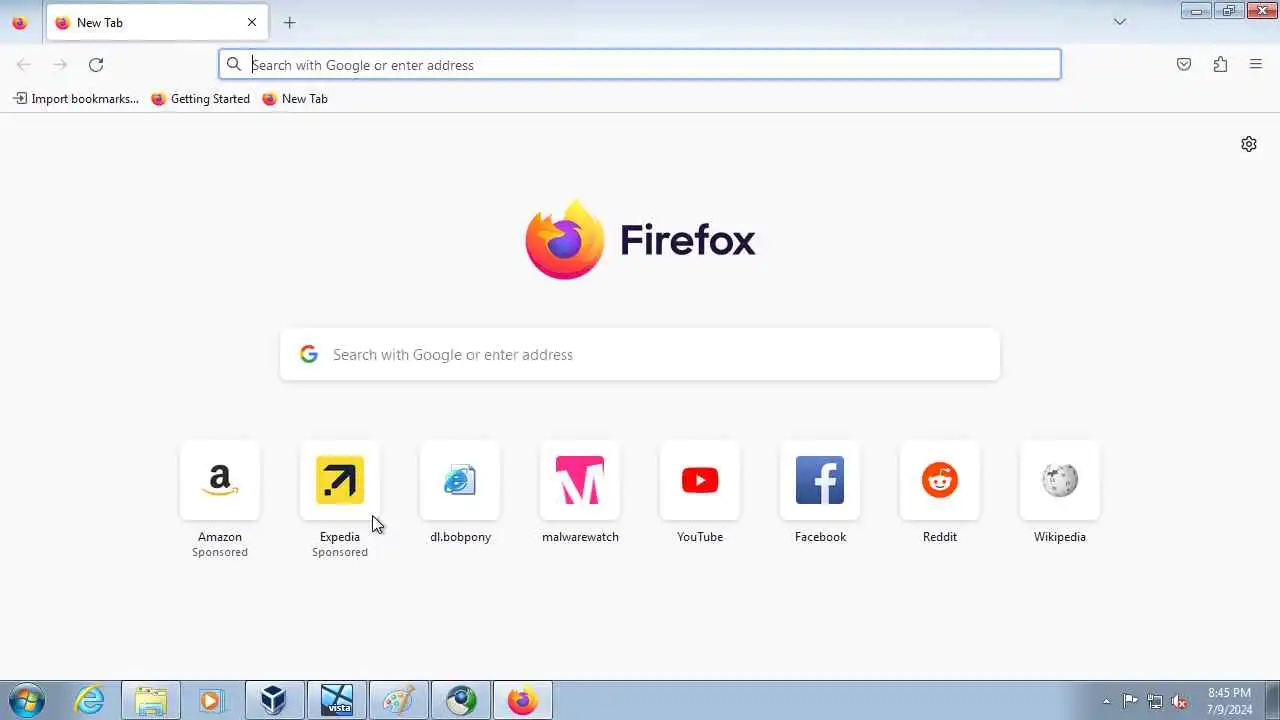Open Windows Explorer folder in taskbar
Screen dimensions: 1280x720
[x=151, y=700]
